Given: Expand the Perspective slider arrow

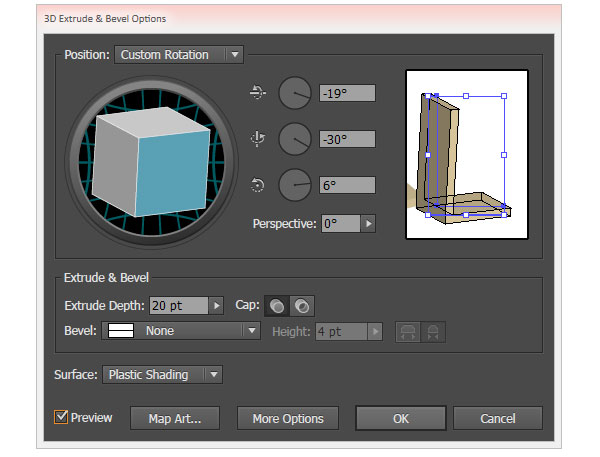Looking at the screenshot, I should pos(368,224).
